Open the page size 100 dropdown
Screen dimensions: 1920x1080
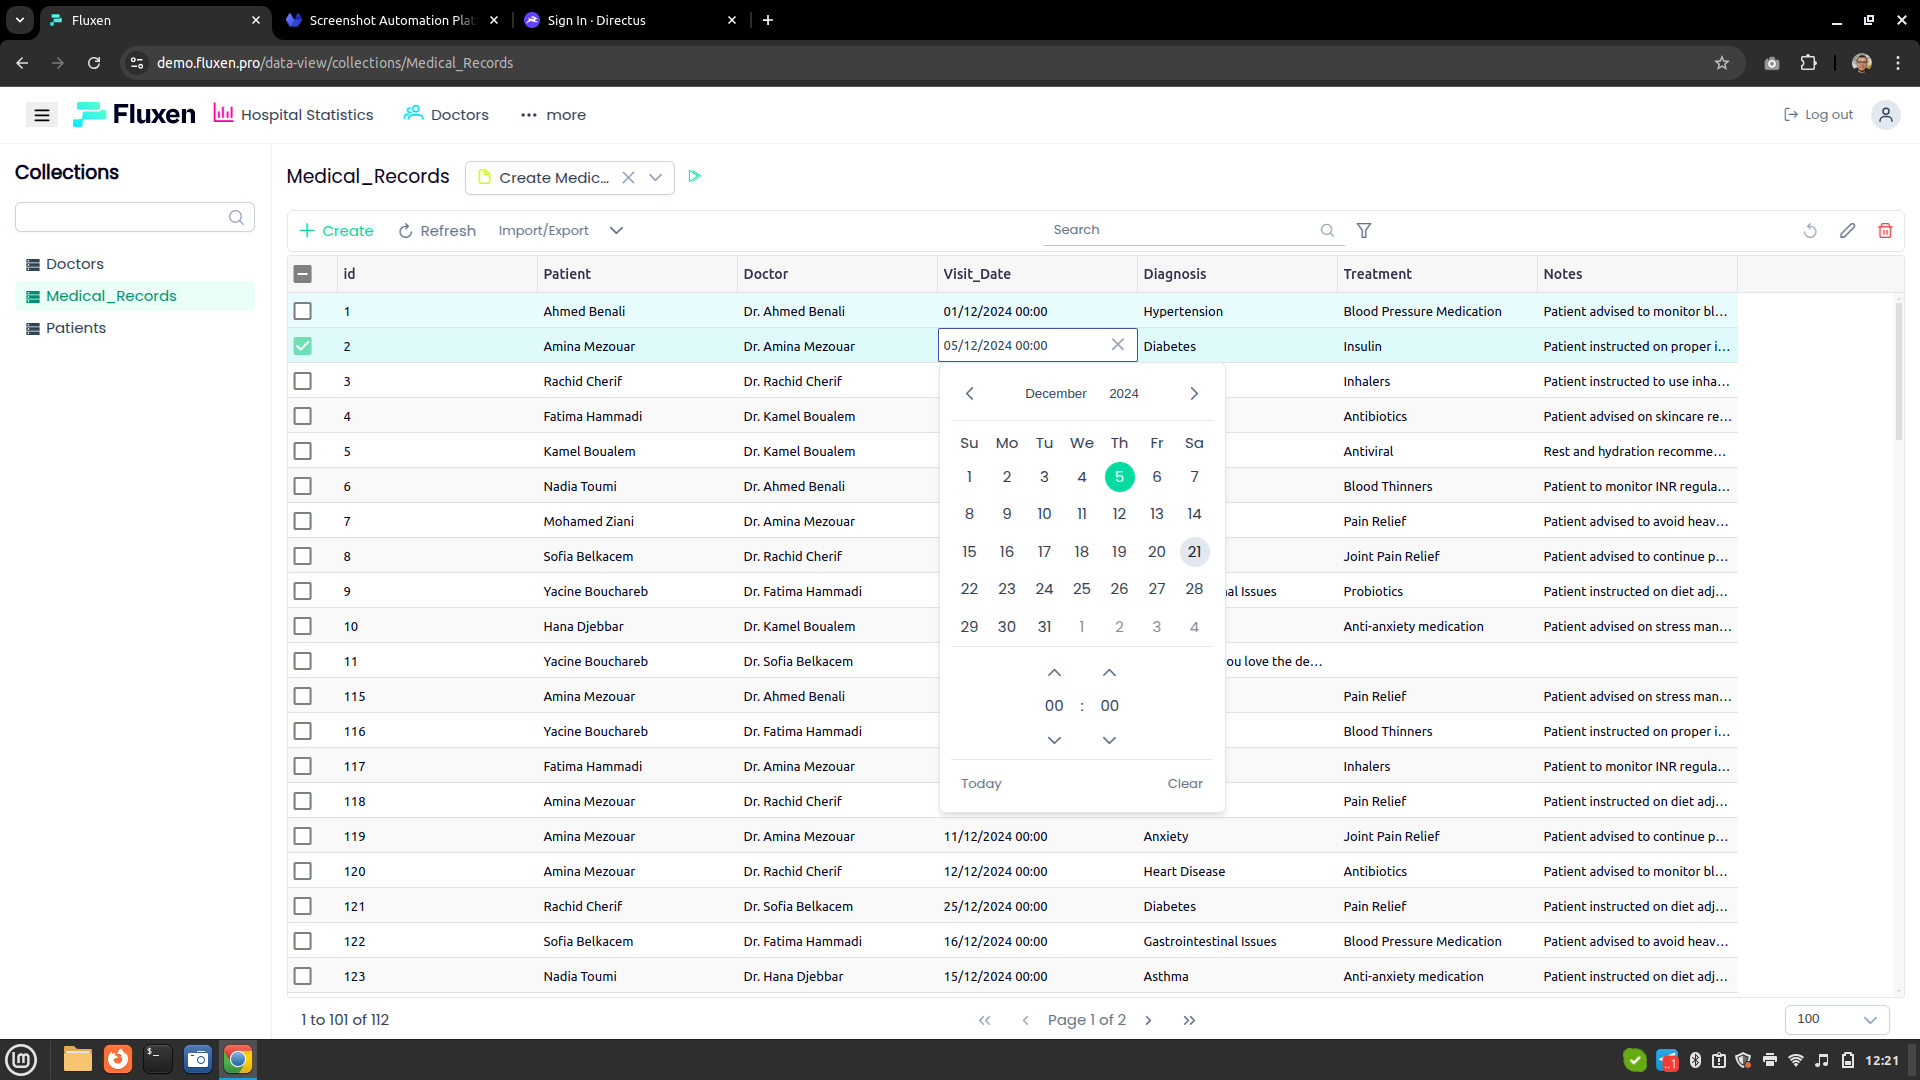coord(1837,1019)
